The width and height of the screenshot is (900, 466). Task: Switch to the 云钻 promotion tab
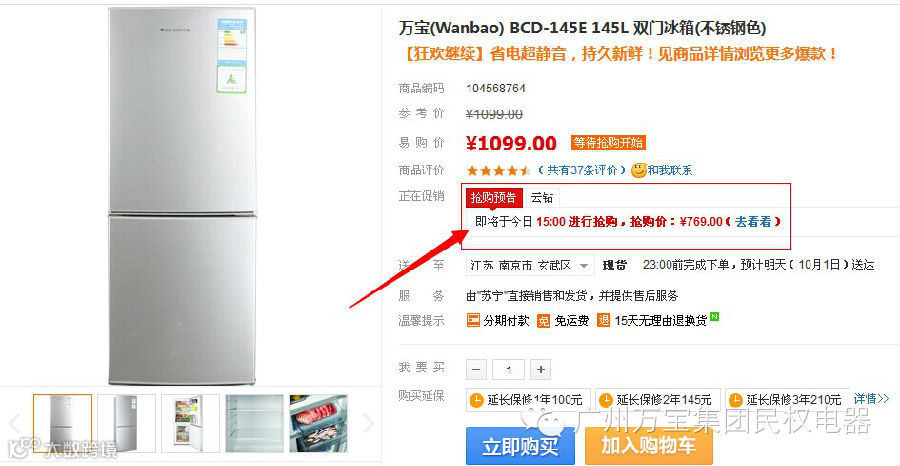click(541, 198)
